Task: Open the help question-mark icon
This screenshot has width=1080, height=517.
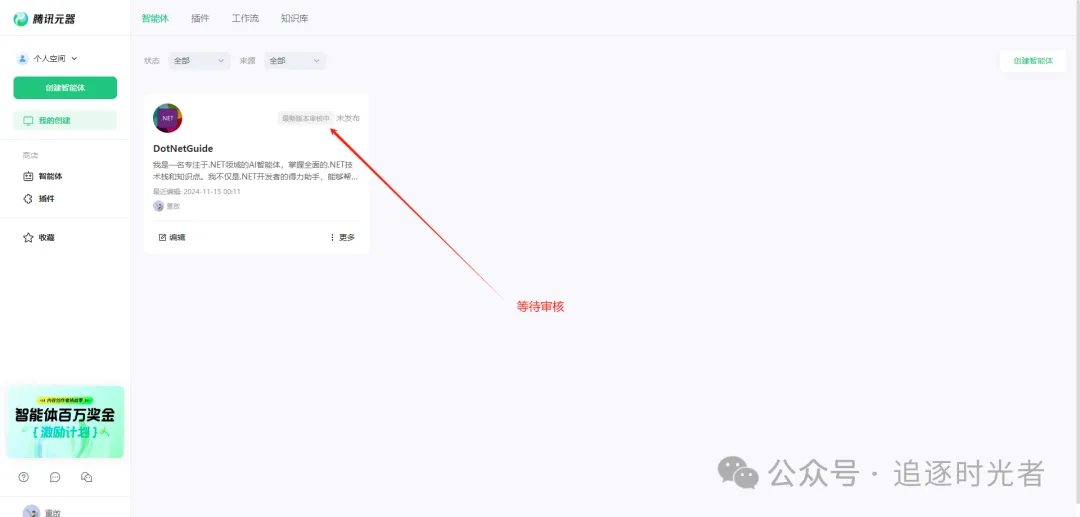Action: (x=24, y=477)
